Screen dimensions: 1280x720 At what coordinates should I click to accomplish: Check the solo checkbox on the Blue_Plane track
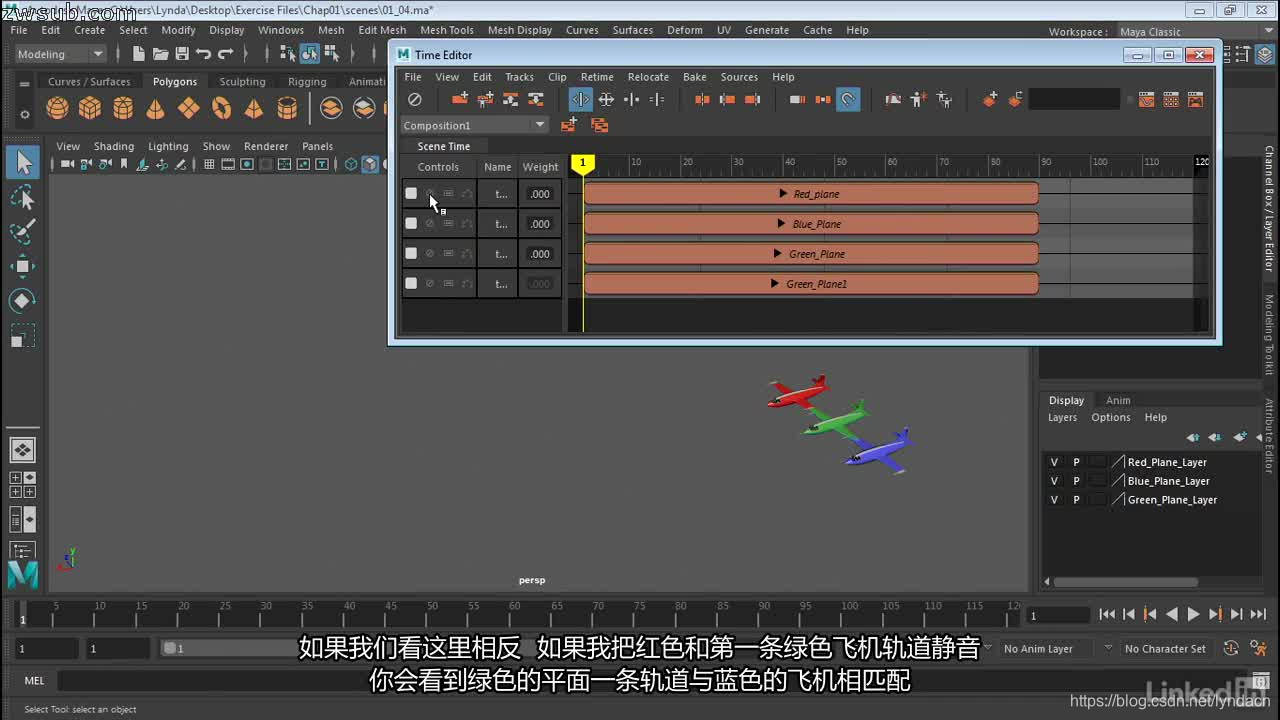point(411,223)
